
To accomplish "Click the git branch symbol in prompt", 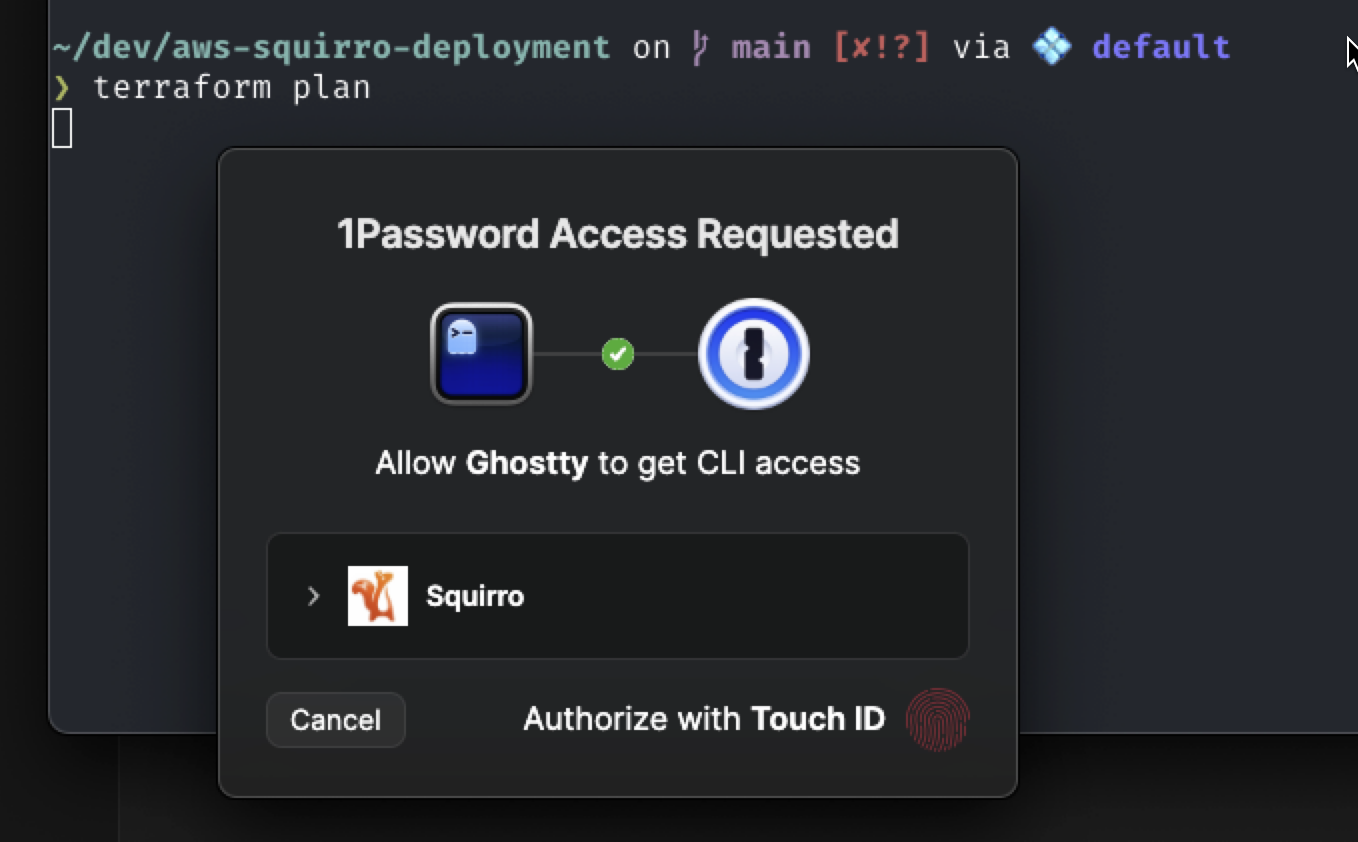I will click(700, 47).
